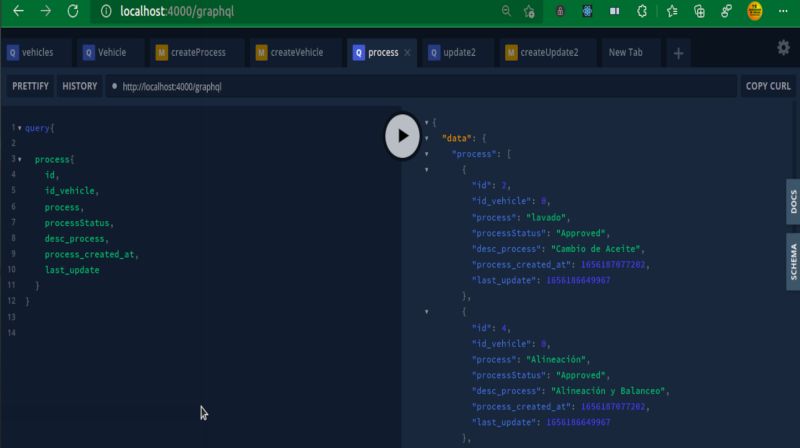The width and height of the screenshot is (800, 448).
Task: Open the lock extension icon
Action: (x=560, y=11)
